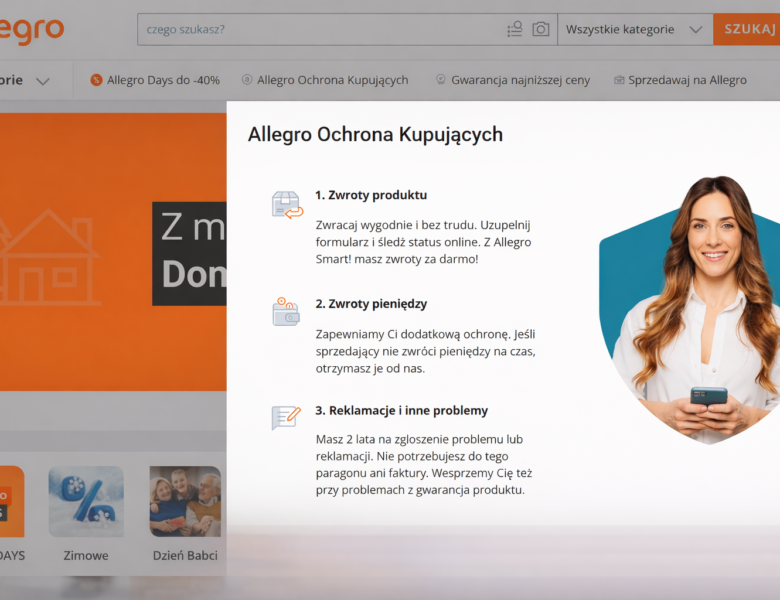The height and width of the screenshot is (600, 780).
Task: Click the buyer protection shield icon in nav
Action: click(x=247, y=80)
